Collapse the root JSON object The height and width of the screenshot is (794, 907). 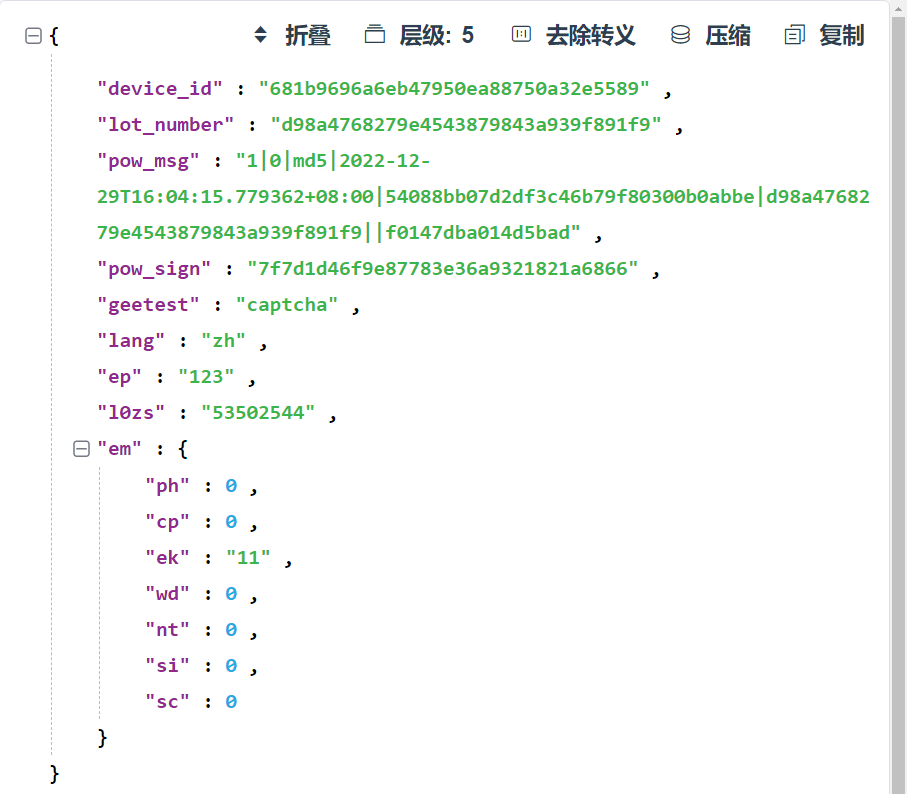coord(33,36)
